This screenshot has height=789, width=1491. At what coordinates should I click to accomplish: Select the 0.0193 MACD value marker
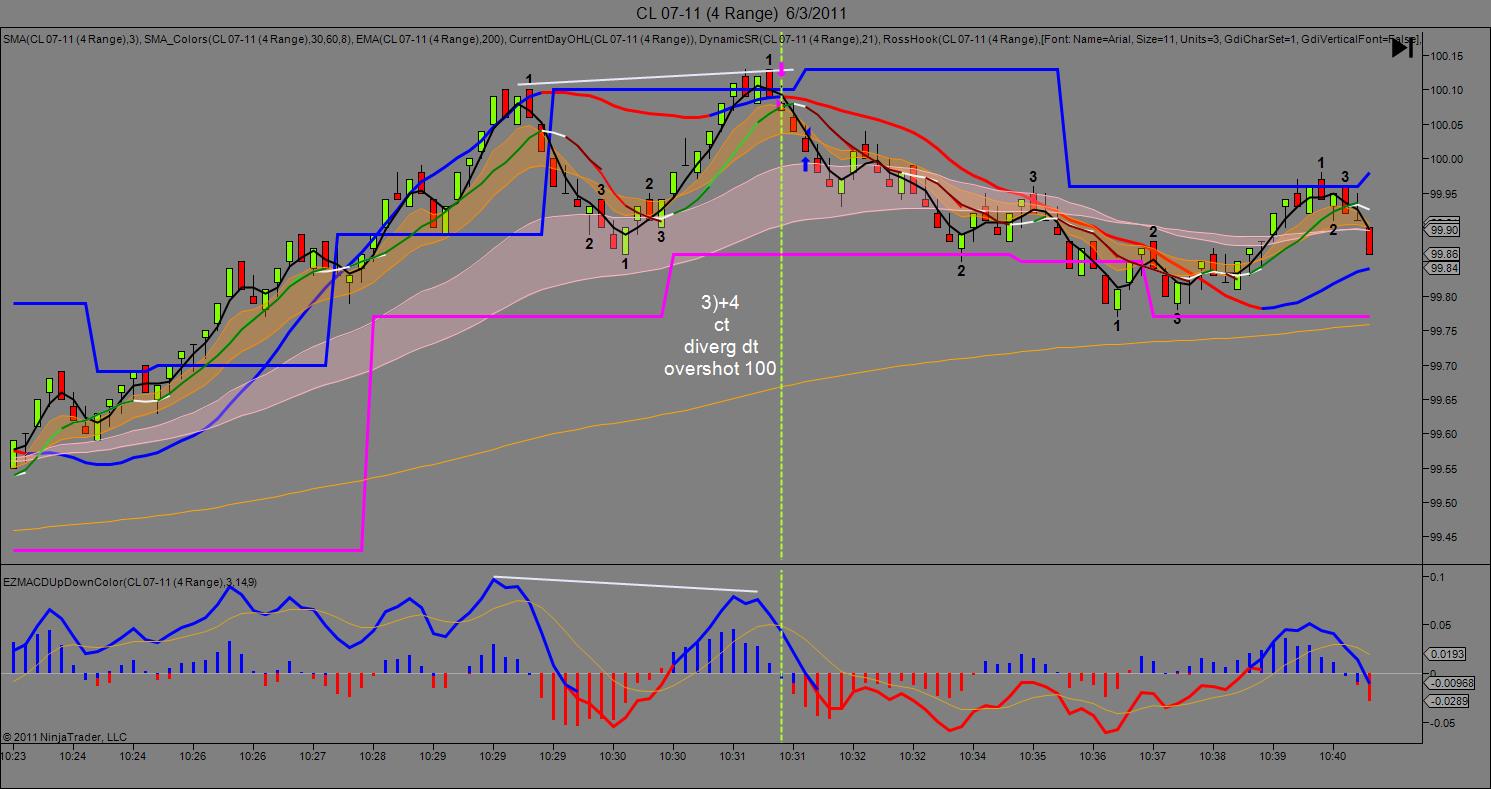1446,654
